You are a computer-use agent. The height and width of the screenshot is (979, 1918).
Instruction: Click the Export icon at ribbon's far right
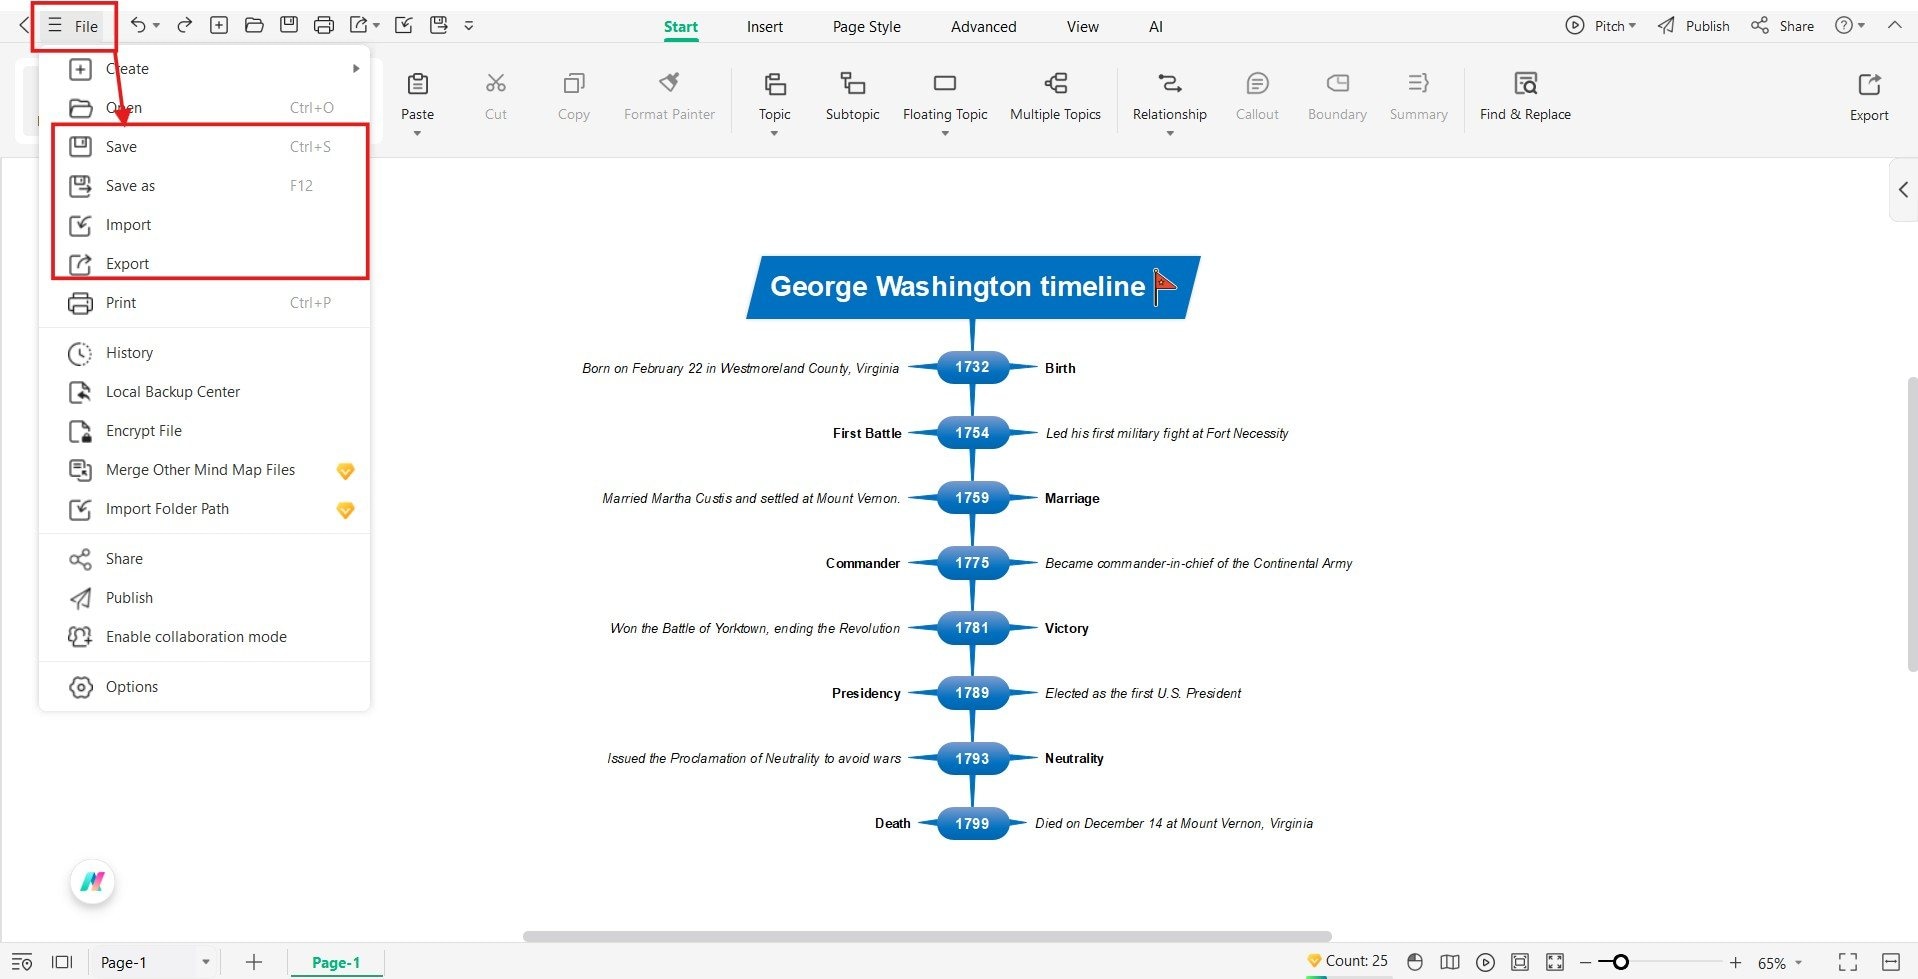pos(1869,85)
